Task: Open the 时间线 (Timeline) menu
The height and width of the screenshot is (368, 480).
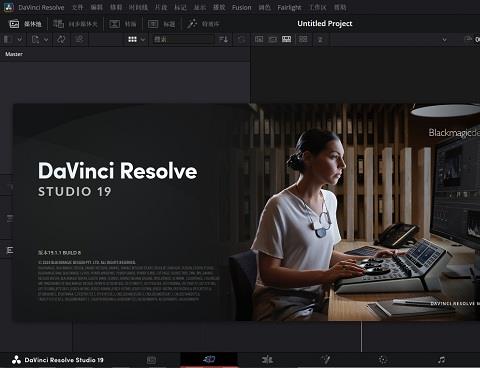Action: coord(138,7)
